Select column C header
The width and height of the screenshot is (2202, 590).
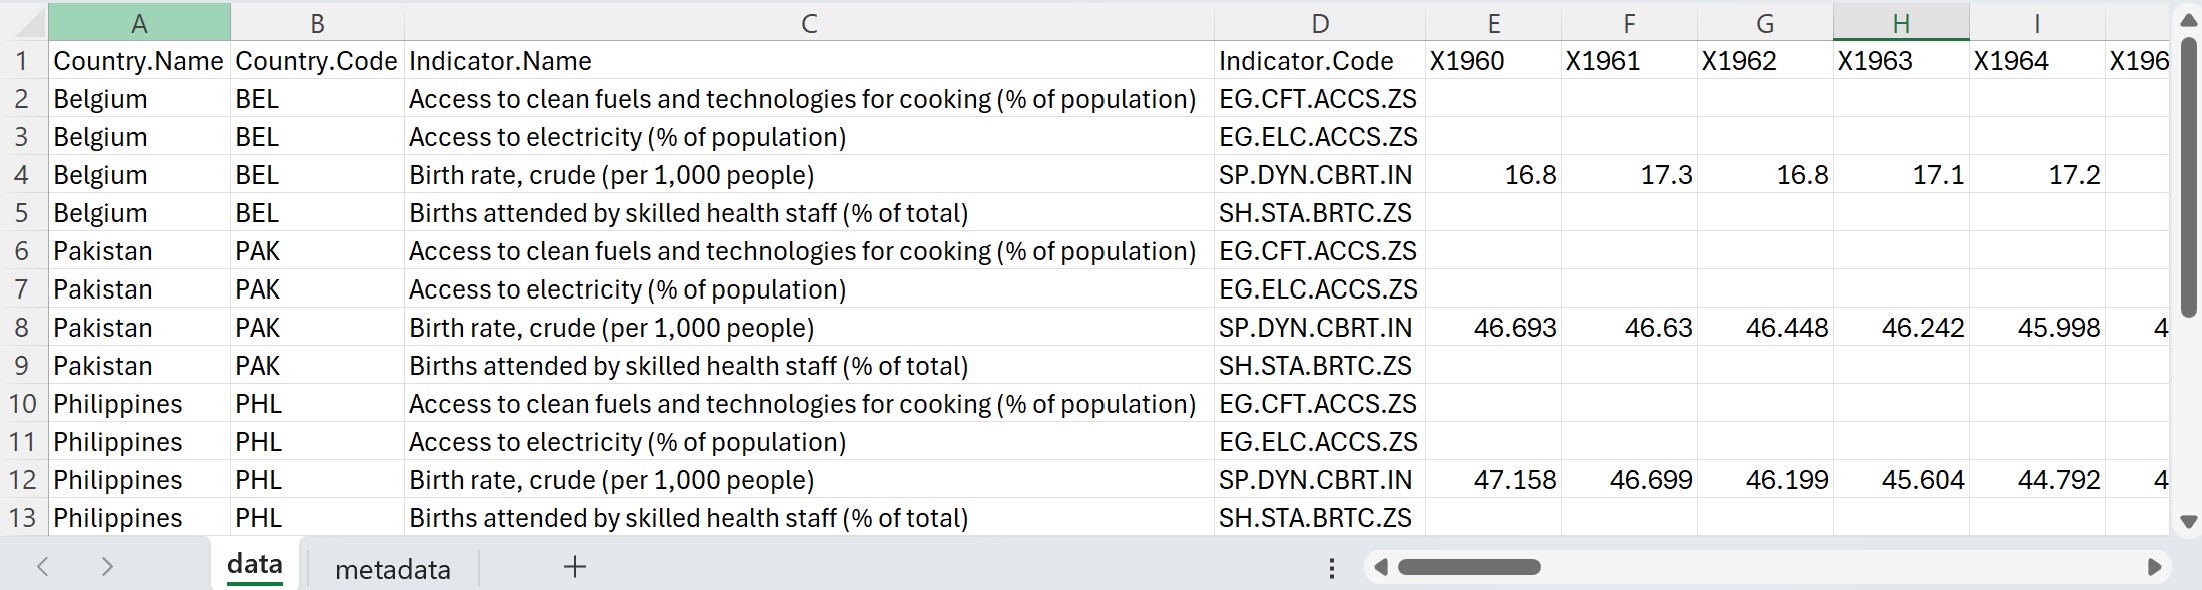click(x=809, y=23)
